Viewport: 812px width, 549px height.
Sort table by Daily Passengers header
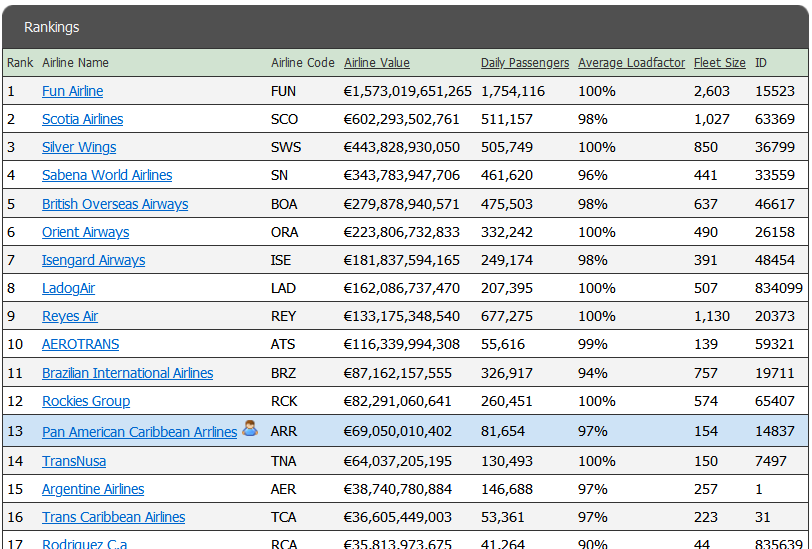click(x=524, y=63)
